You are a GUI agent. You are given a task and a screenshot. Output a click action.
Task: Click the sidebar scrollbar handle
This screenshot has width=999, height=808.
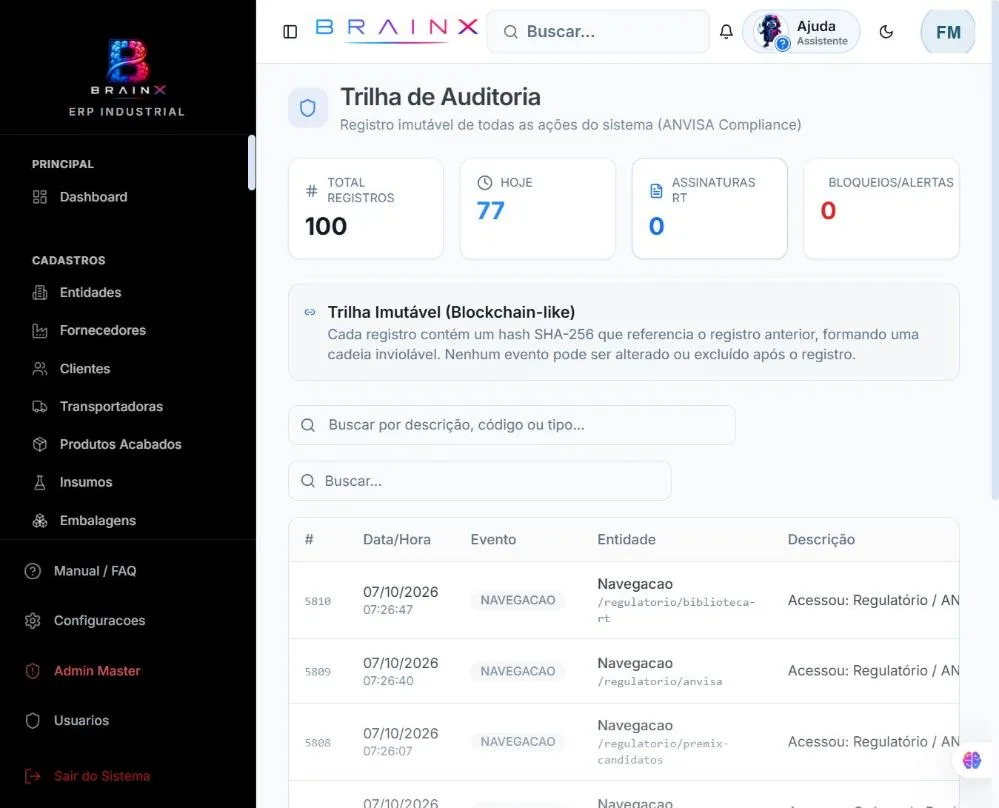[252, 162]
